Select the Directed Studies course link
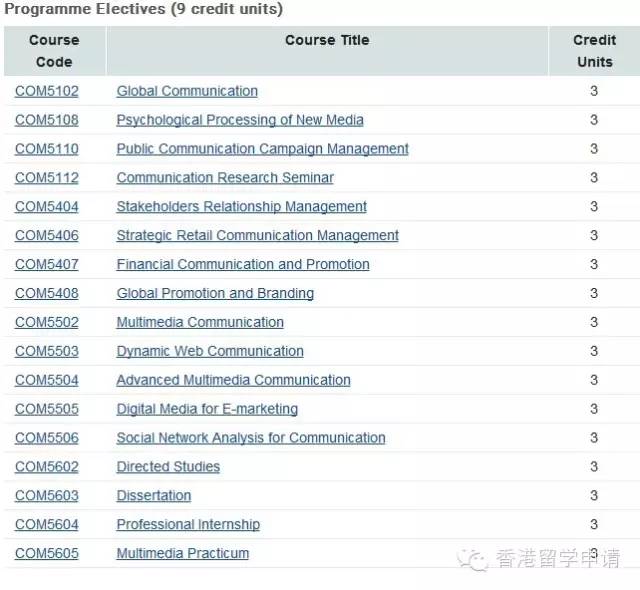This screenshot has height=590, width=640. click(168, 467)
